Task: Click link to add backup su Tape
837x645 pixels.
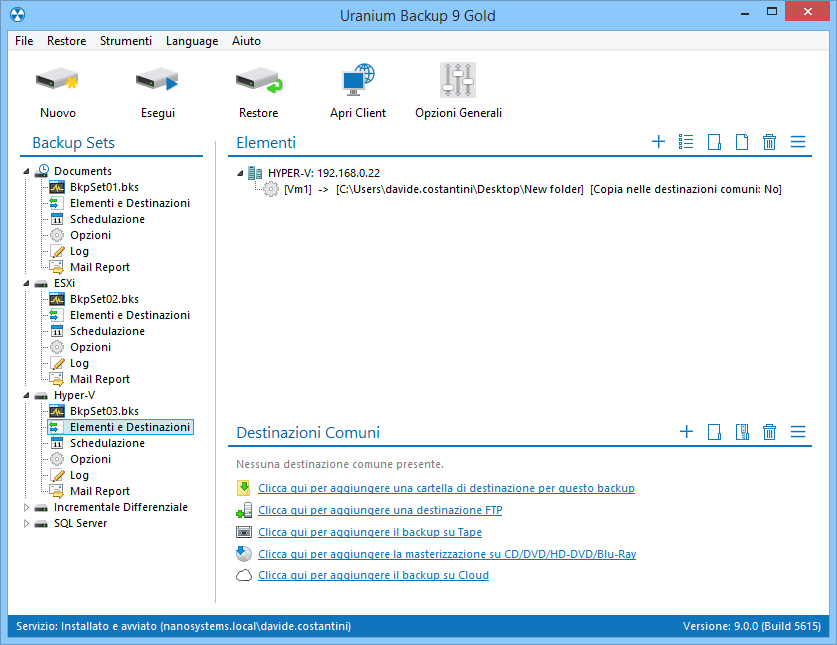Action: (x=370, y=532)
